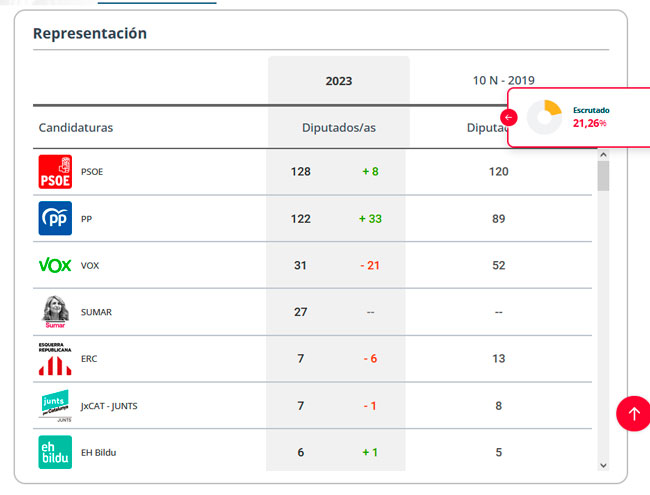650x495 pixels.
Task: Click the Diputados/as label under 2023
Action: (x=339, y=128)
